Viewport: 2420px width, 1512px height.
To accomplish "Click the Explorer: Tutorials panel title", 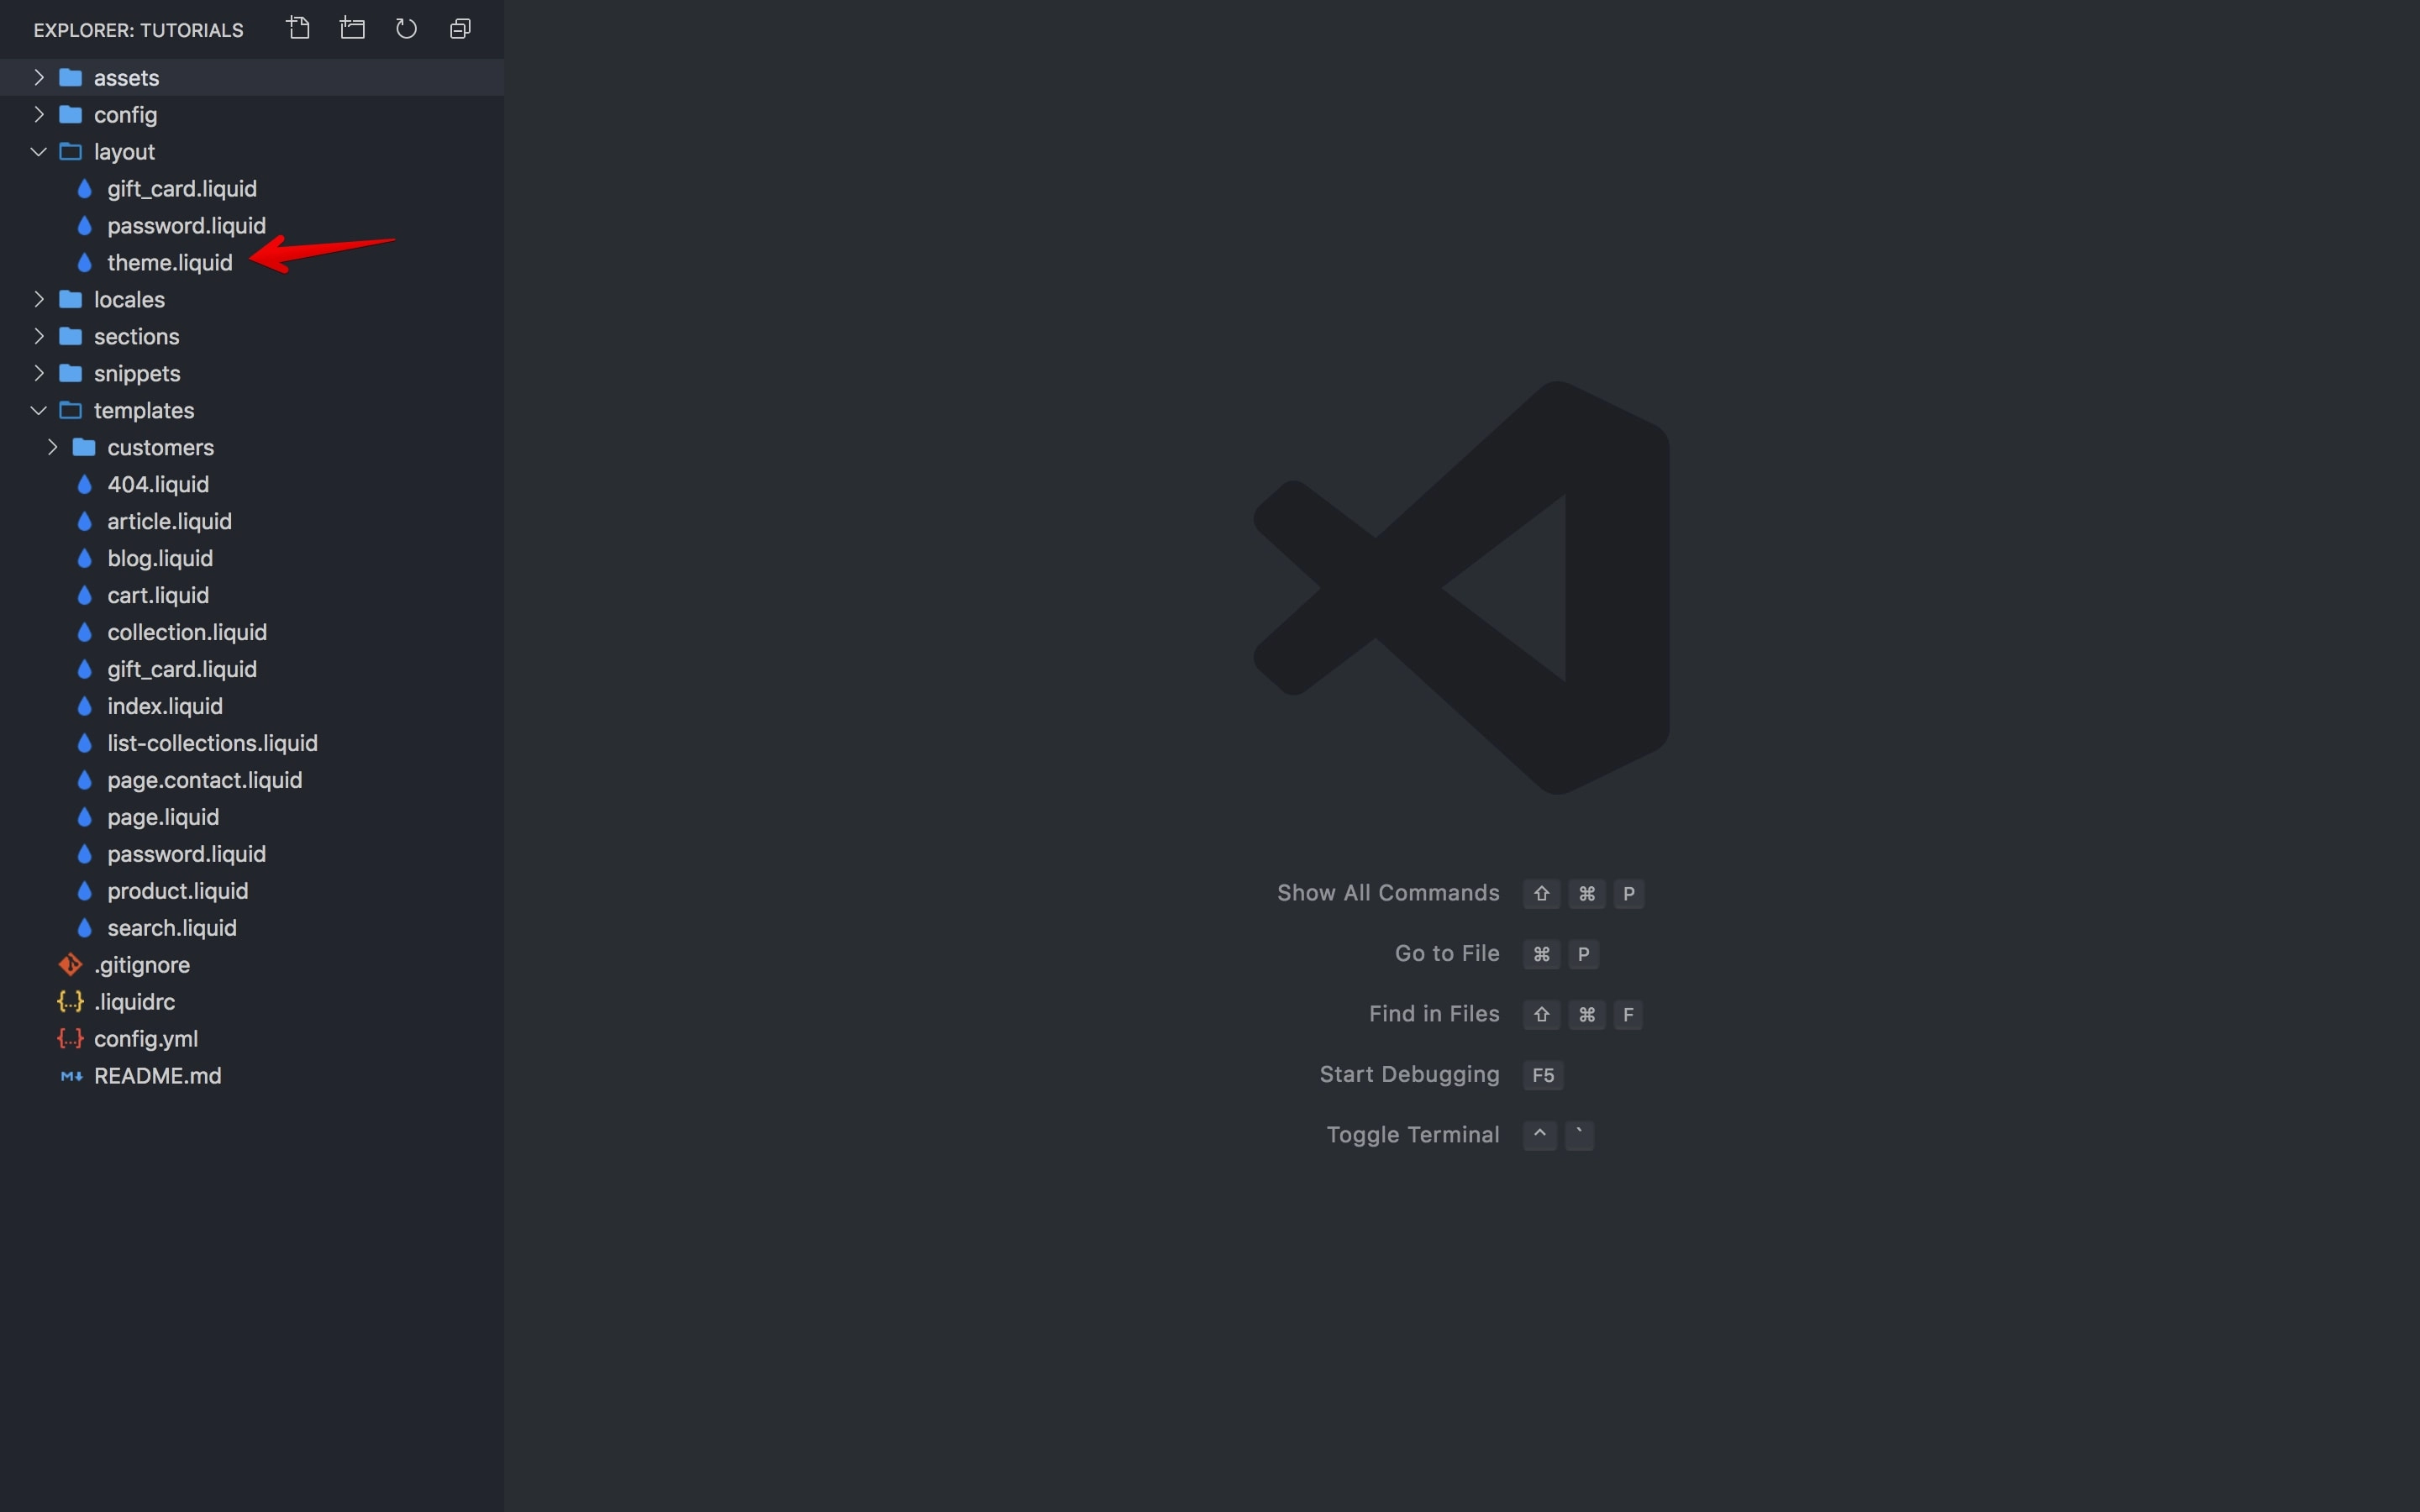I will click(x=138, y=30).
